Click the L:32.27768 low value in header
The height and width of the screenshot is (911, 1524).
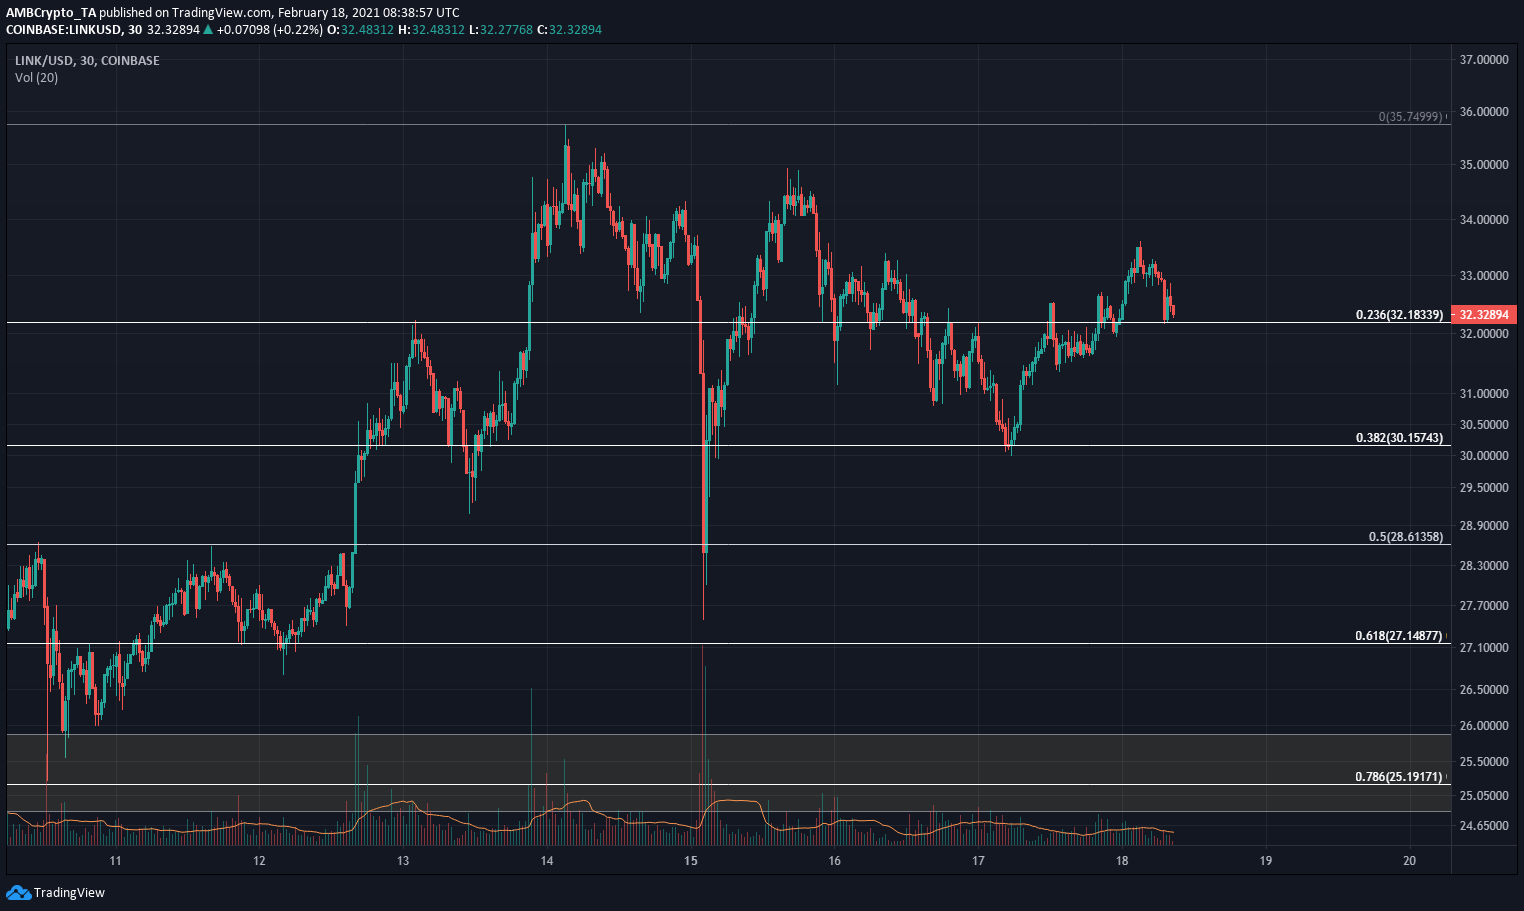(500, 30)
